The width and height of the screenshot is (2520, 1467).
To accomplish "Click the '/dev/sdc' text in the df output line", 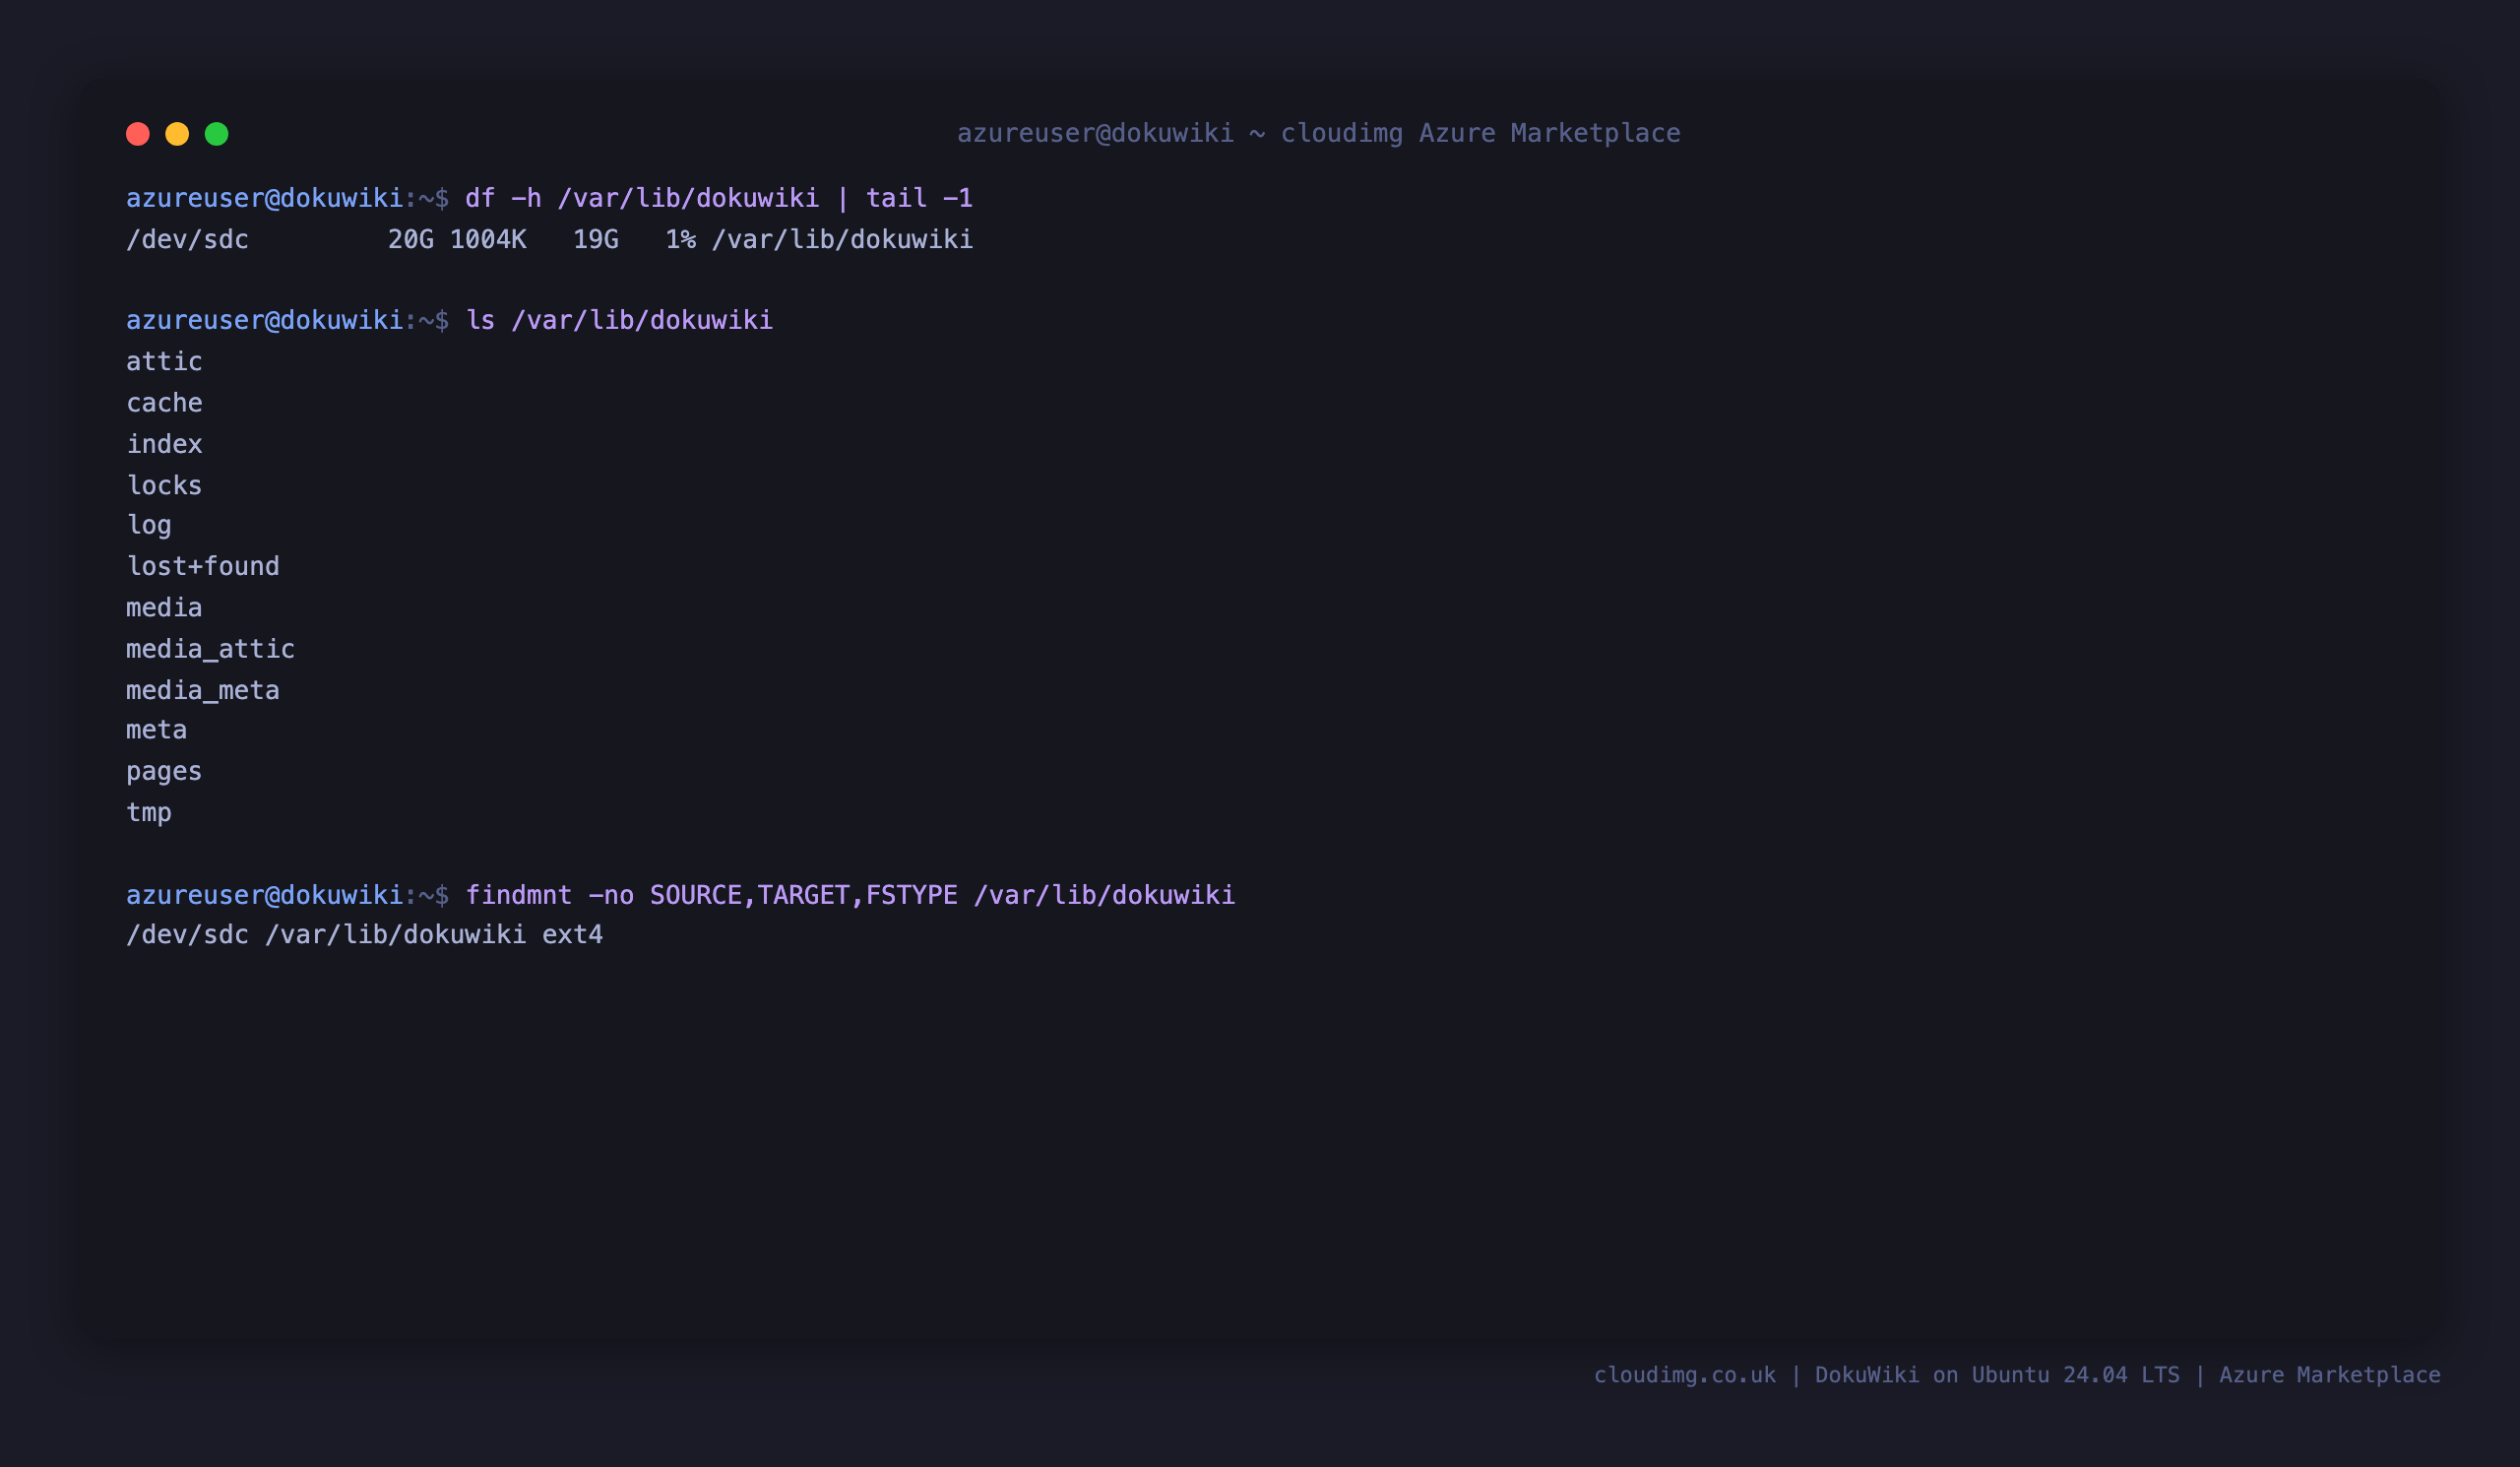I will pyautogui.click(x=187, y=240).
